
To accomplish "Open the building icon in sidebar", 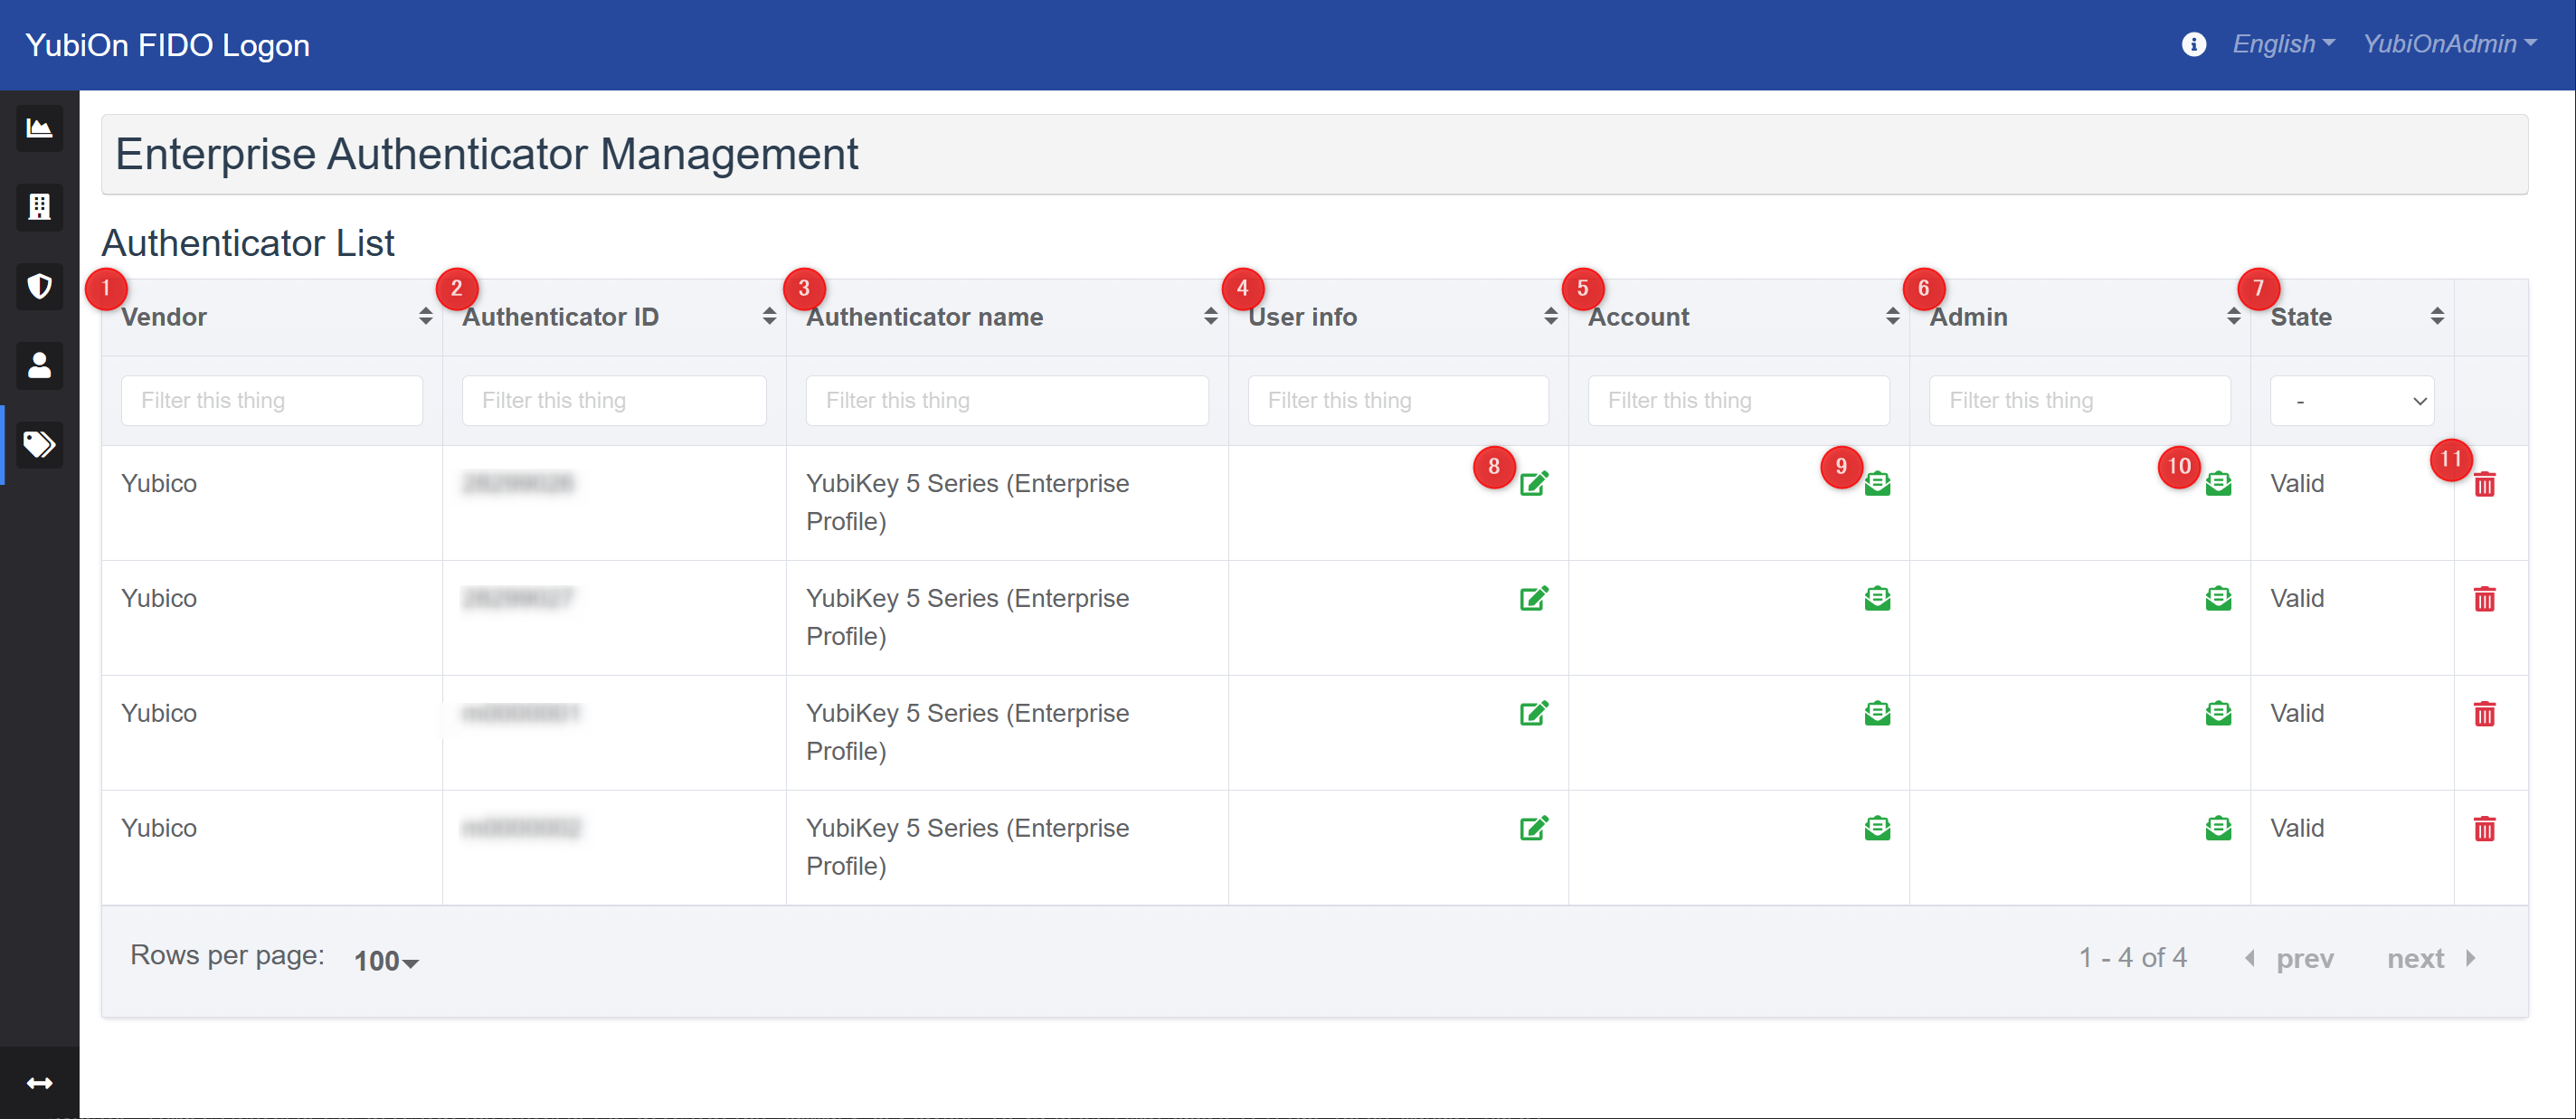I will click(39, 207).
